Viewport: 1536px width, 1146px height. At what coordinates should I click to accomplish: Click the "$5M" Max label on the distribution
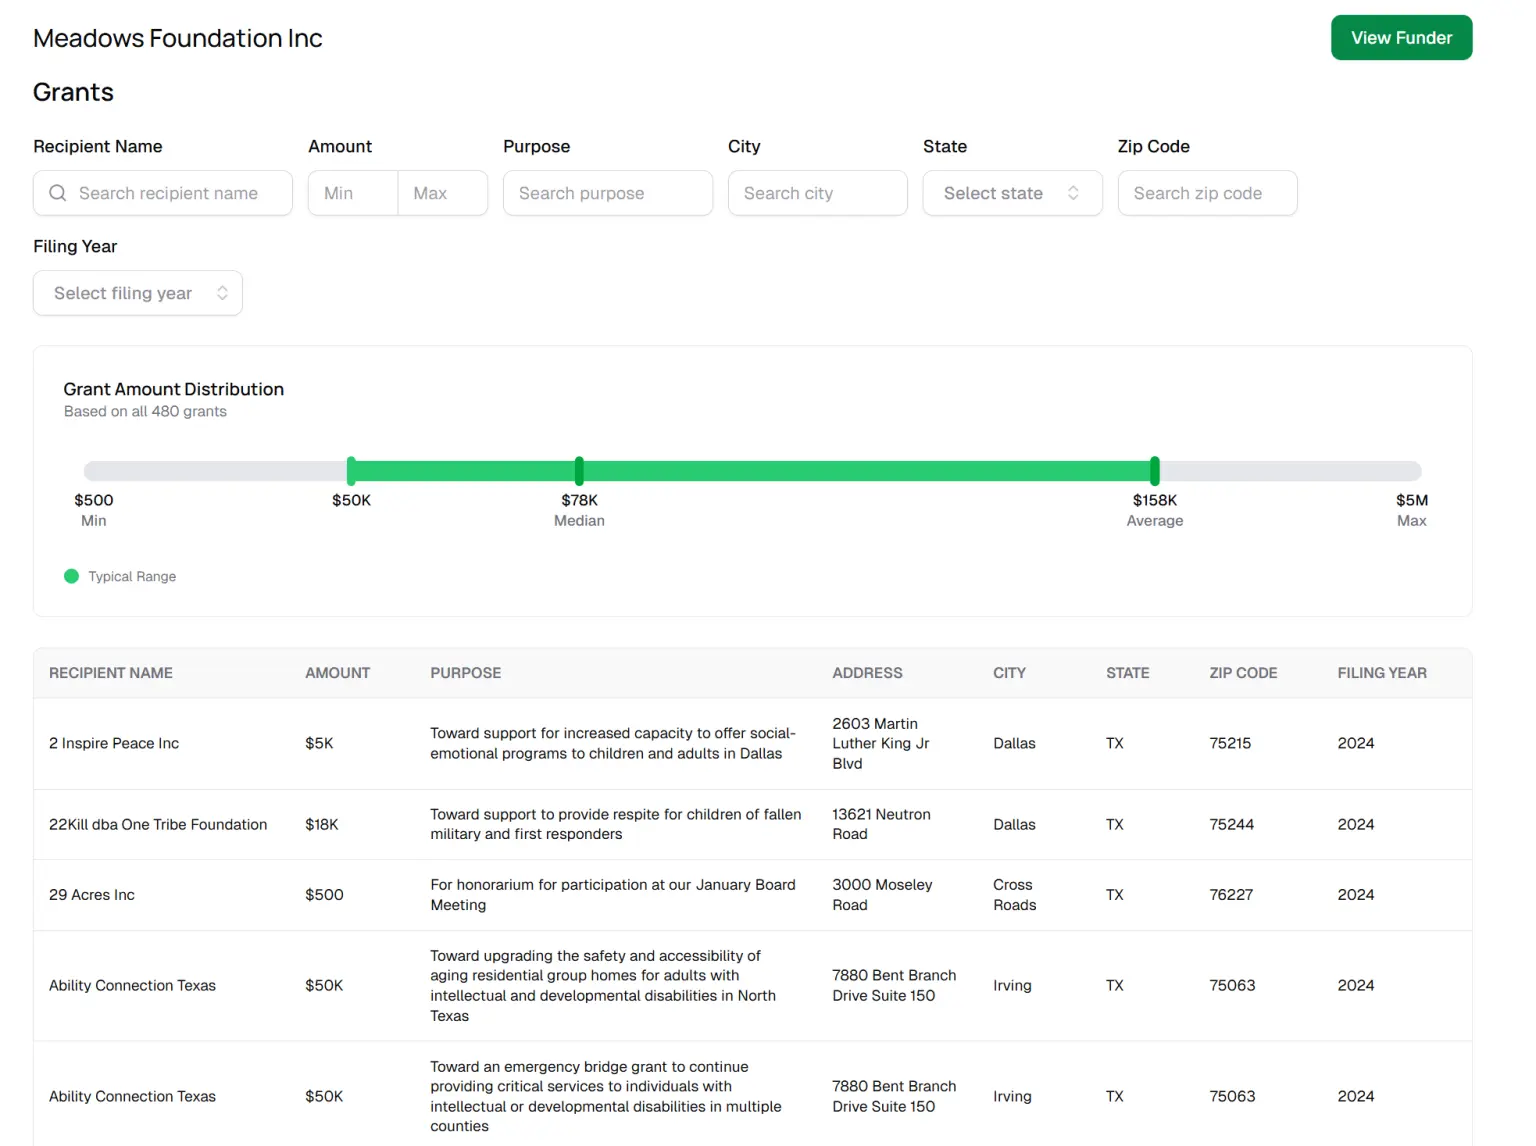(1412, 500)
